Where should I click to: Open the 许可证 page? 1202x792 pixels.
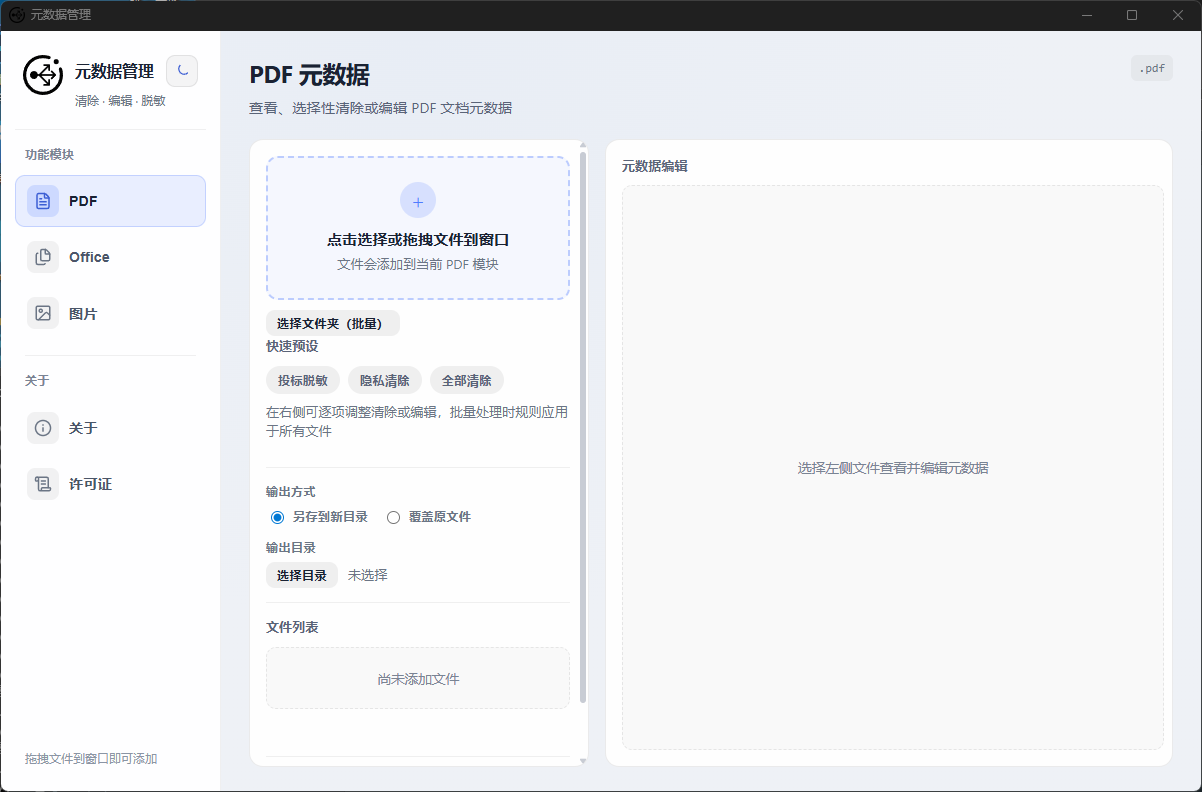110,484
